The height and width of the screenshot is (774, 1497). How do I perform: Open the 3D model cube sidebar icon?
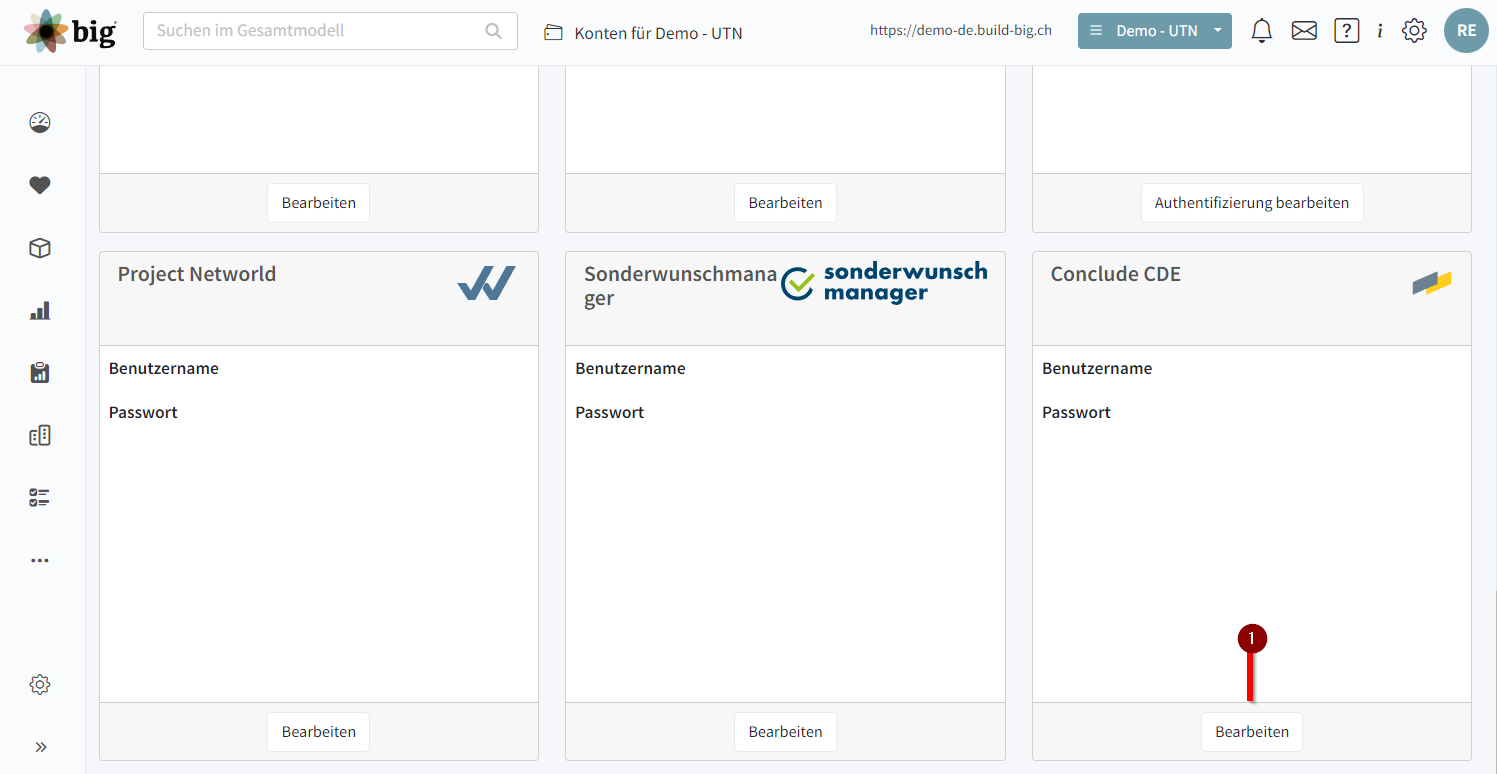click(x=40, y=248)
